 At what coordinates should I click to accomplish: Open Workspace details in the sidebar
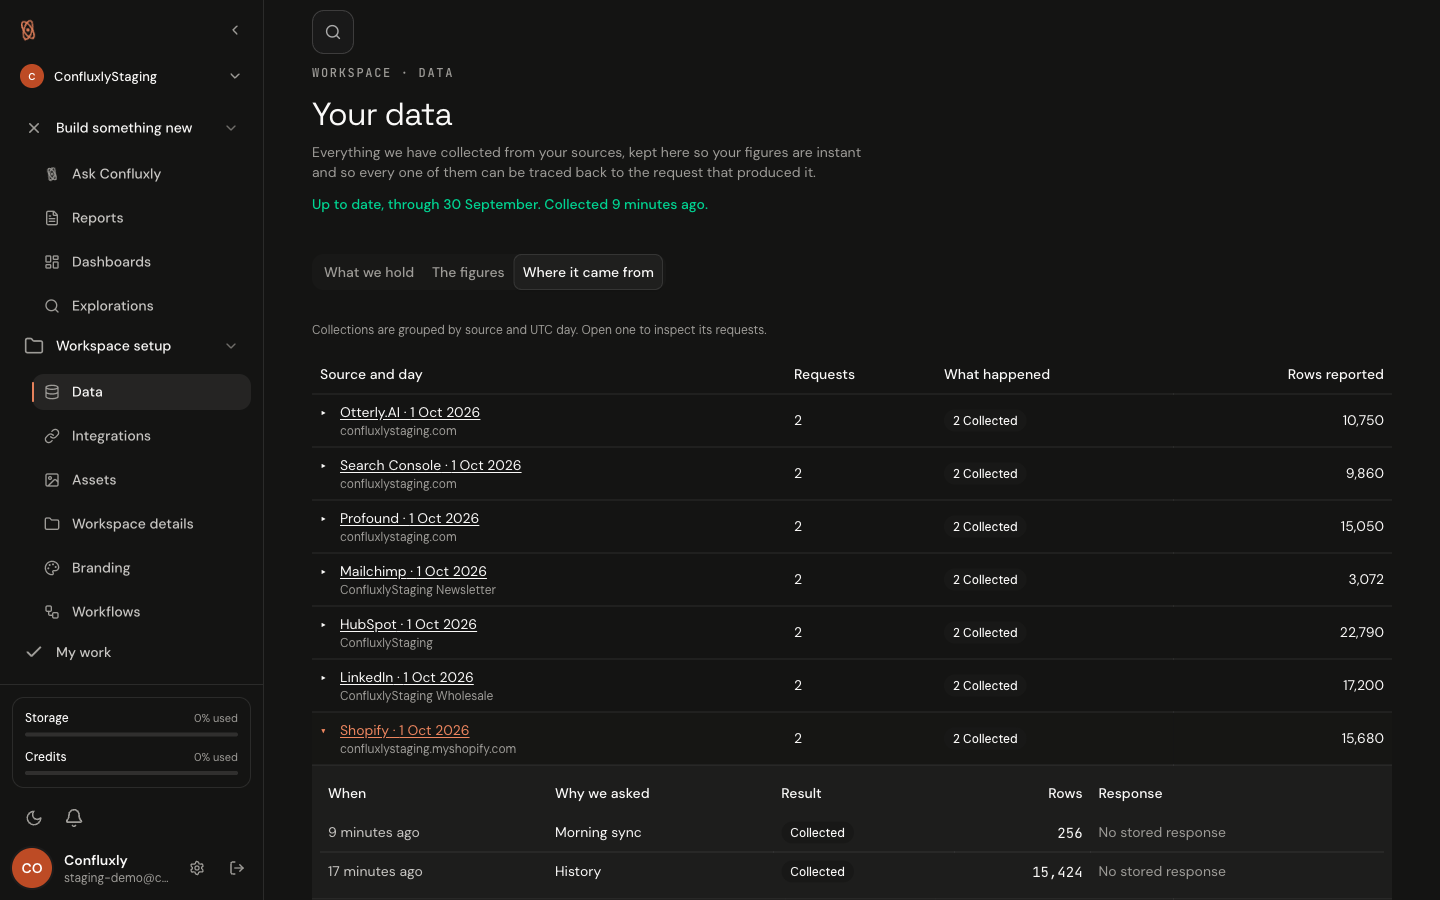click(141, 524)
